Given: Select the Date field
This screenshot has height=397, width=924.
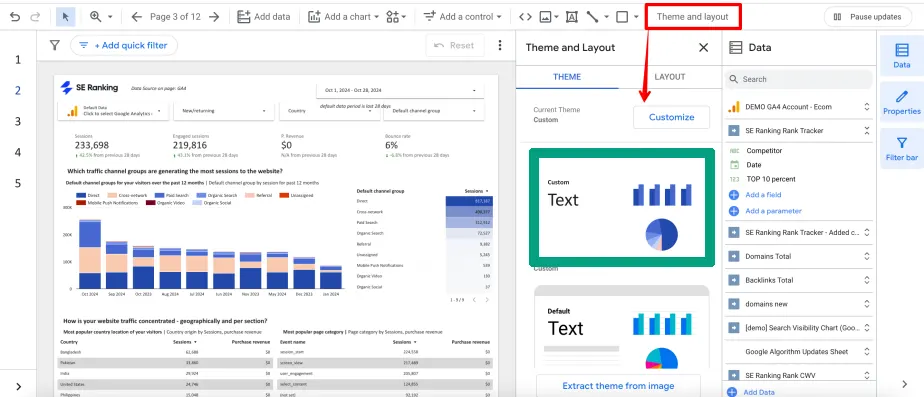Looking at the screenshot, I should (x=754, y=165).
